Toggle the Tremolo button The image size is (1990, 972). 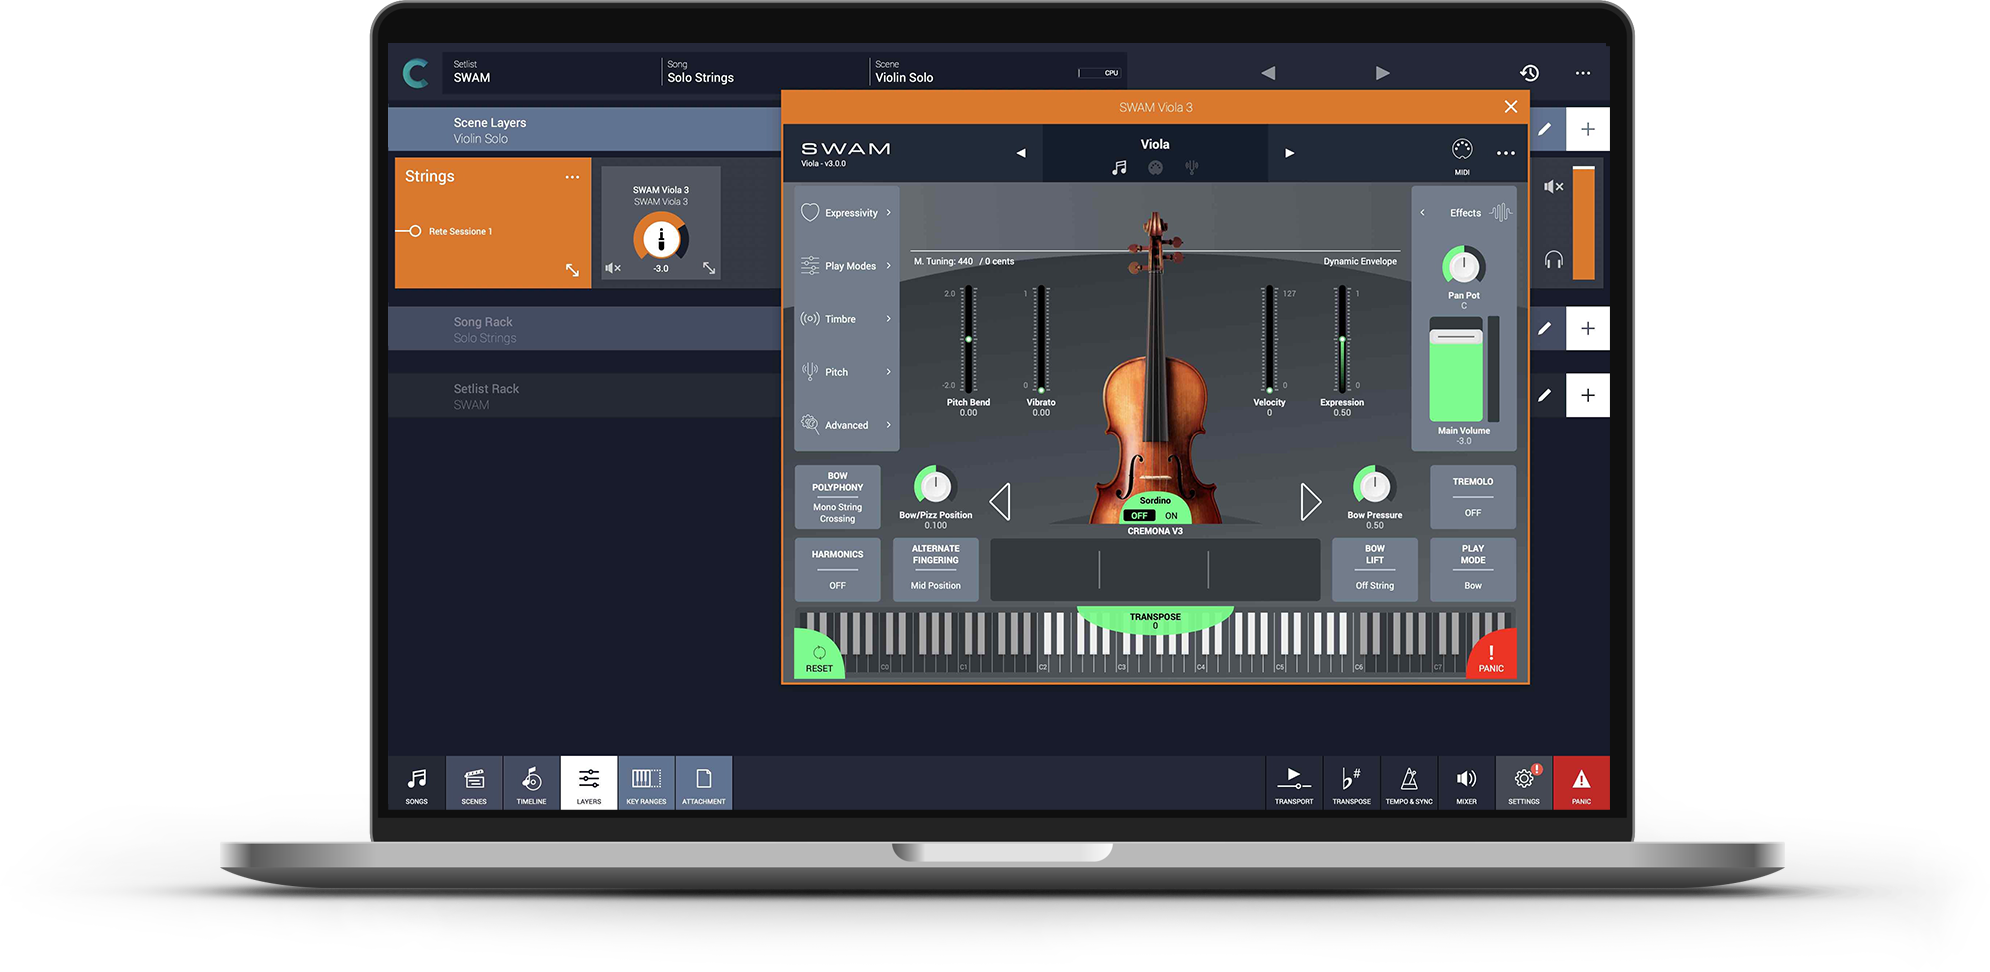tap(1473, 497)
